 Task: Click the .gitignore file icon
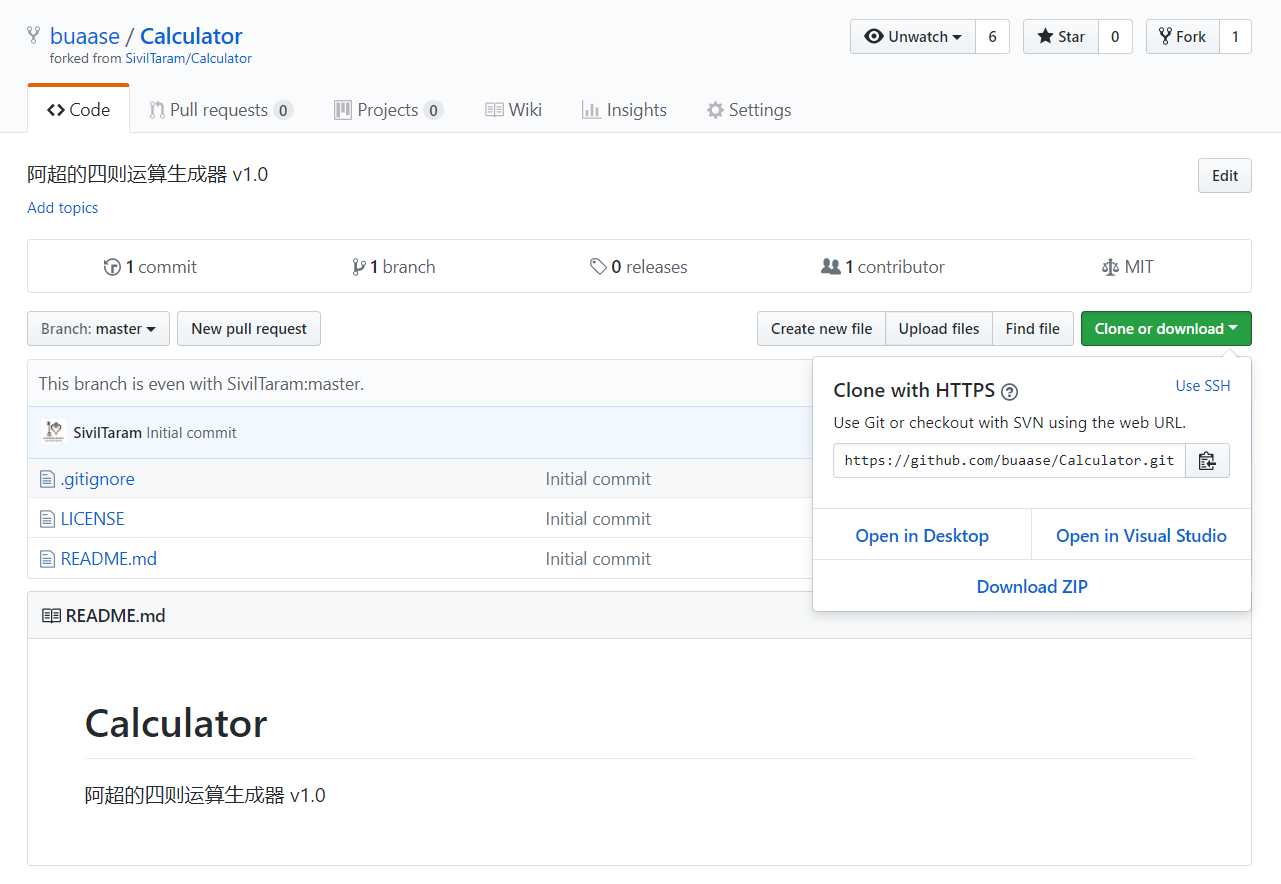(x=47, y=479)
